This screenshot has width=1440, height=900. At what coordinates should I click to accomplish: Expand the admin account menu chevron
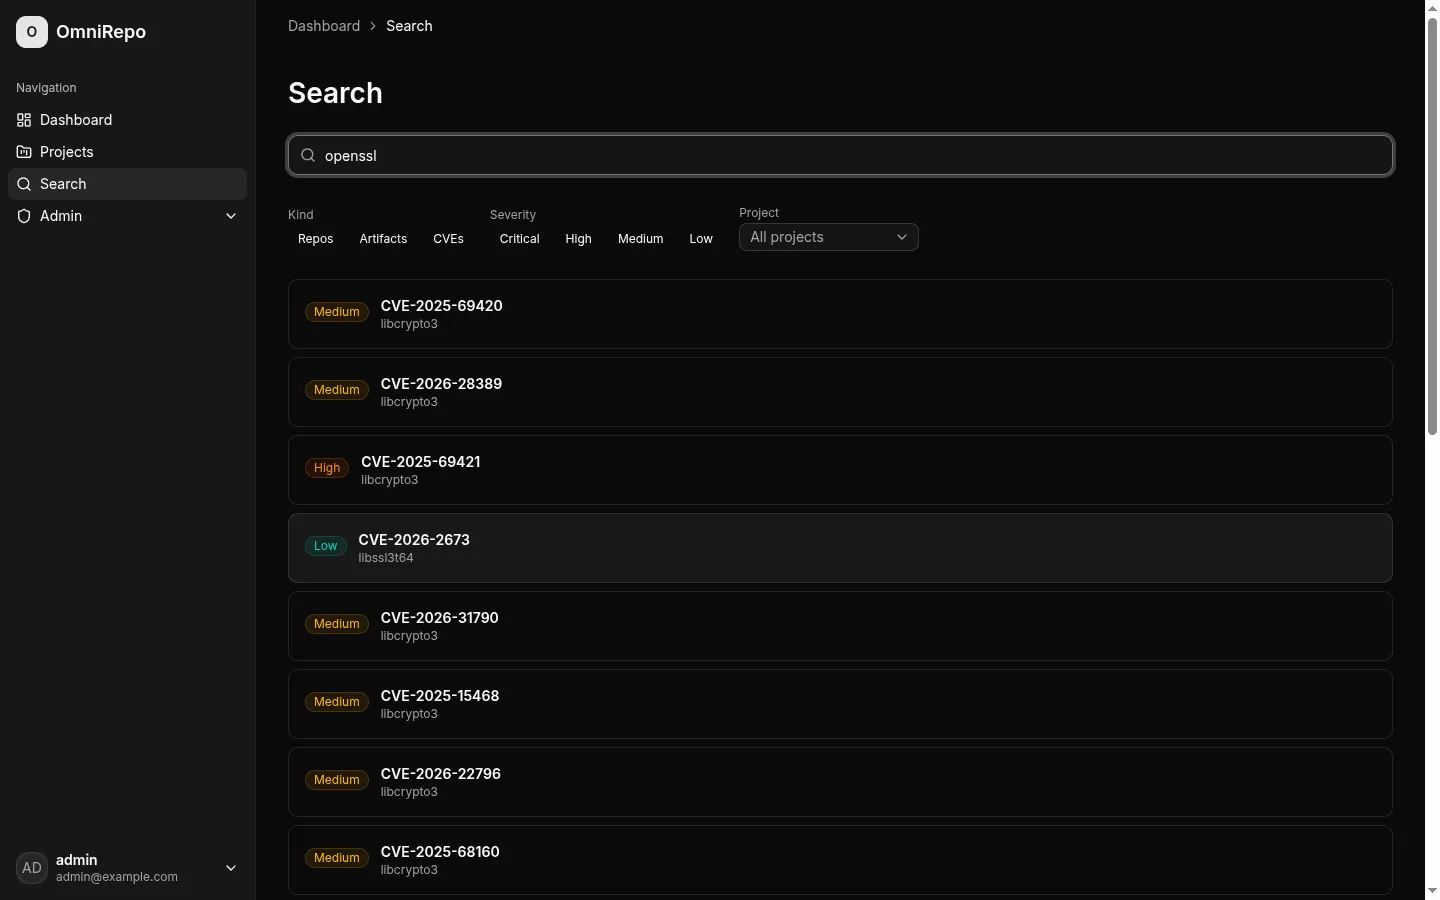(231, 868)
